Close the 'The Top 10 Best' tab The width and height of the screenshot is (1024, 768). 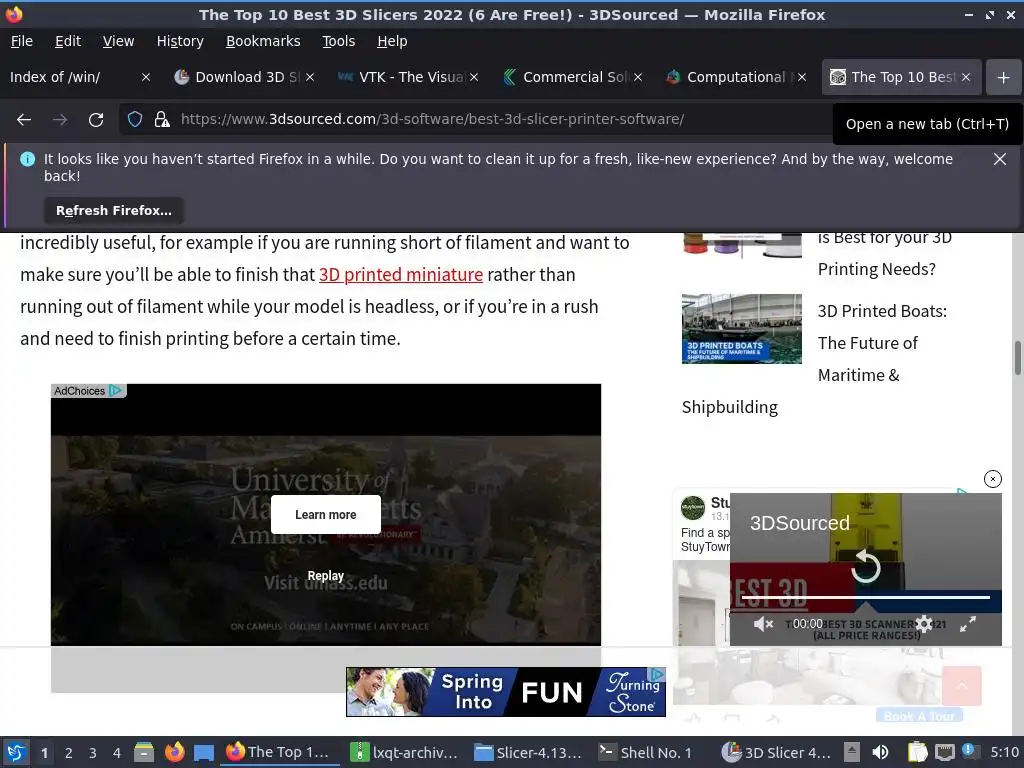(966, 77)
